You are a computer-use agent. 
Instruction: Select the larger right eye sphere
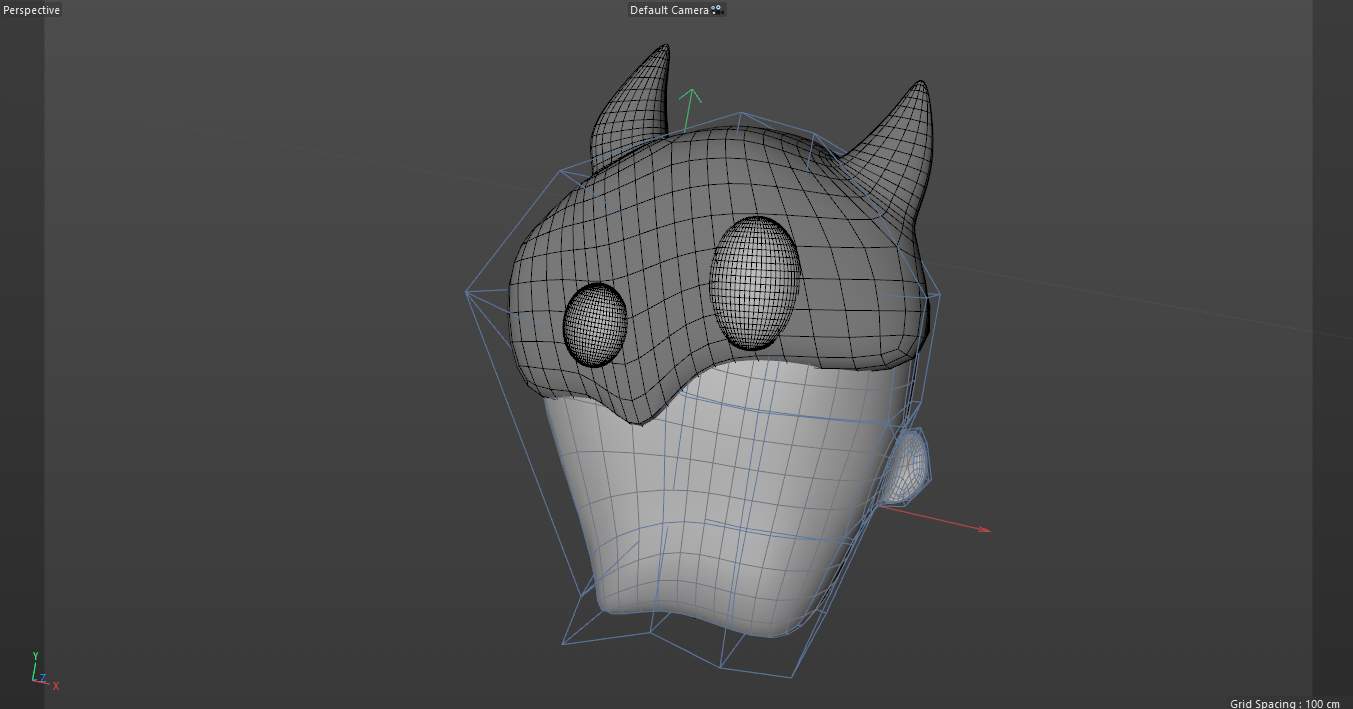[755, 282]
